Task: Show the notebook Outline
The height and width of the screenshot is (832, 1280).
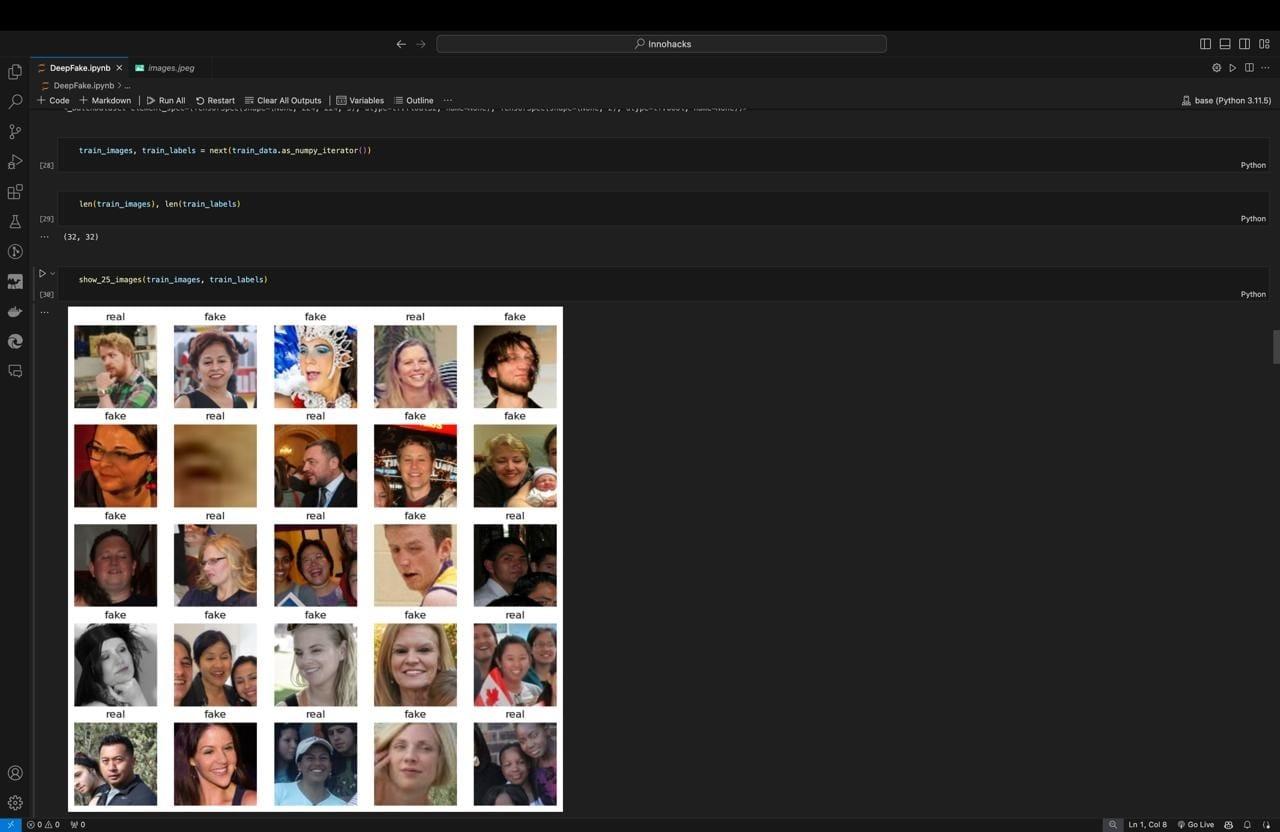Action: tap(414, 100)
